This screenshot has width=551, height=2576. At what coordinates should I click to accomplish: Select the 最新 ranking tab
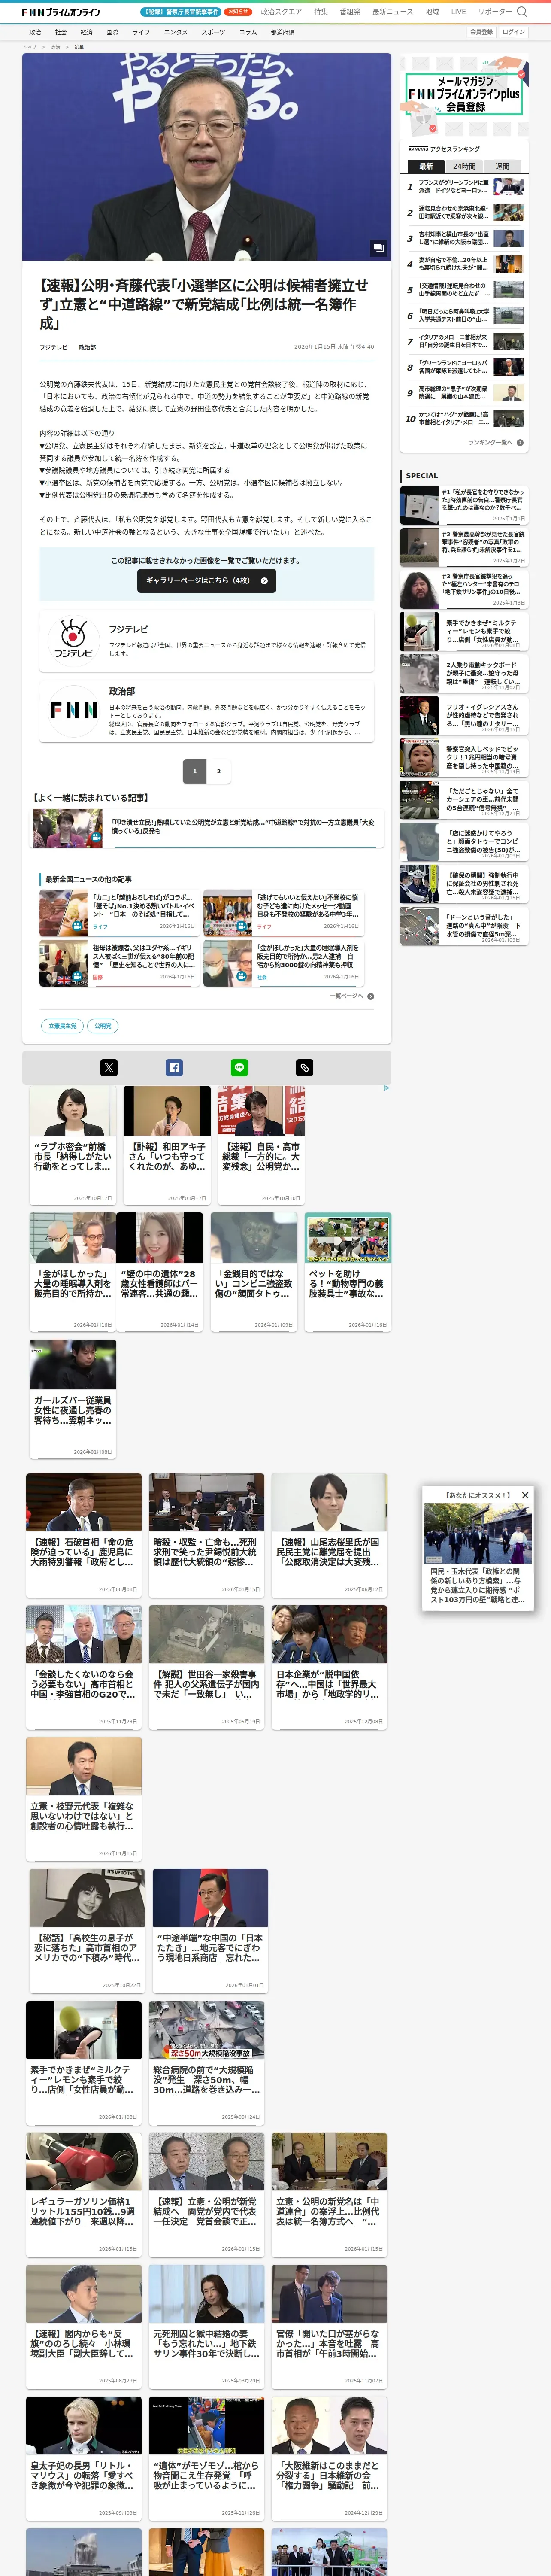426,166
